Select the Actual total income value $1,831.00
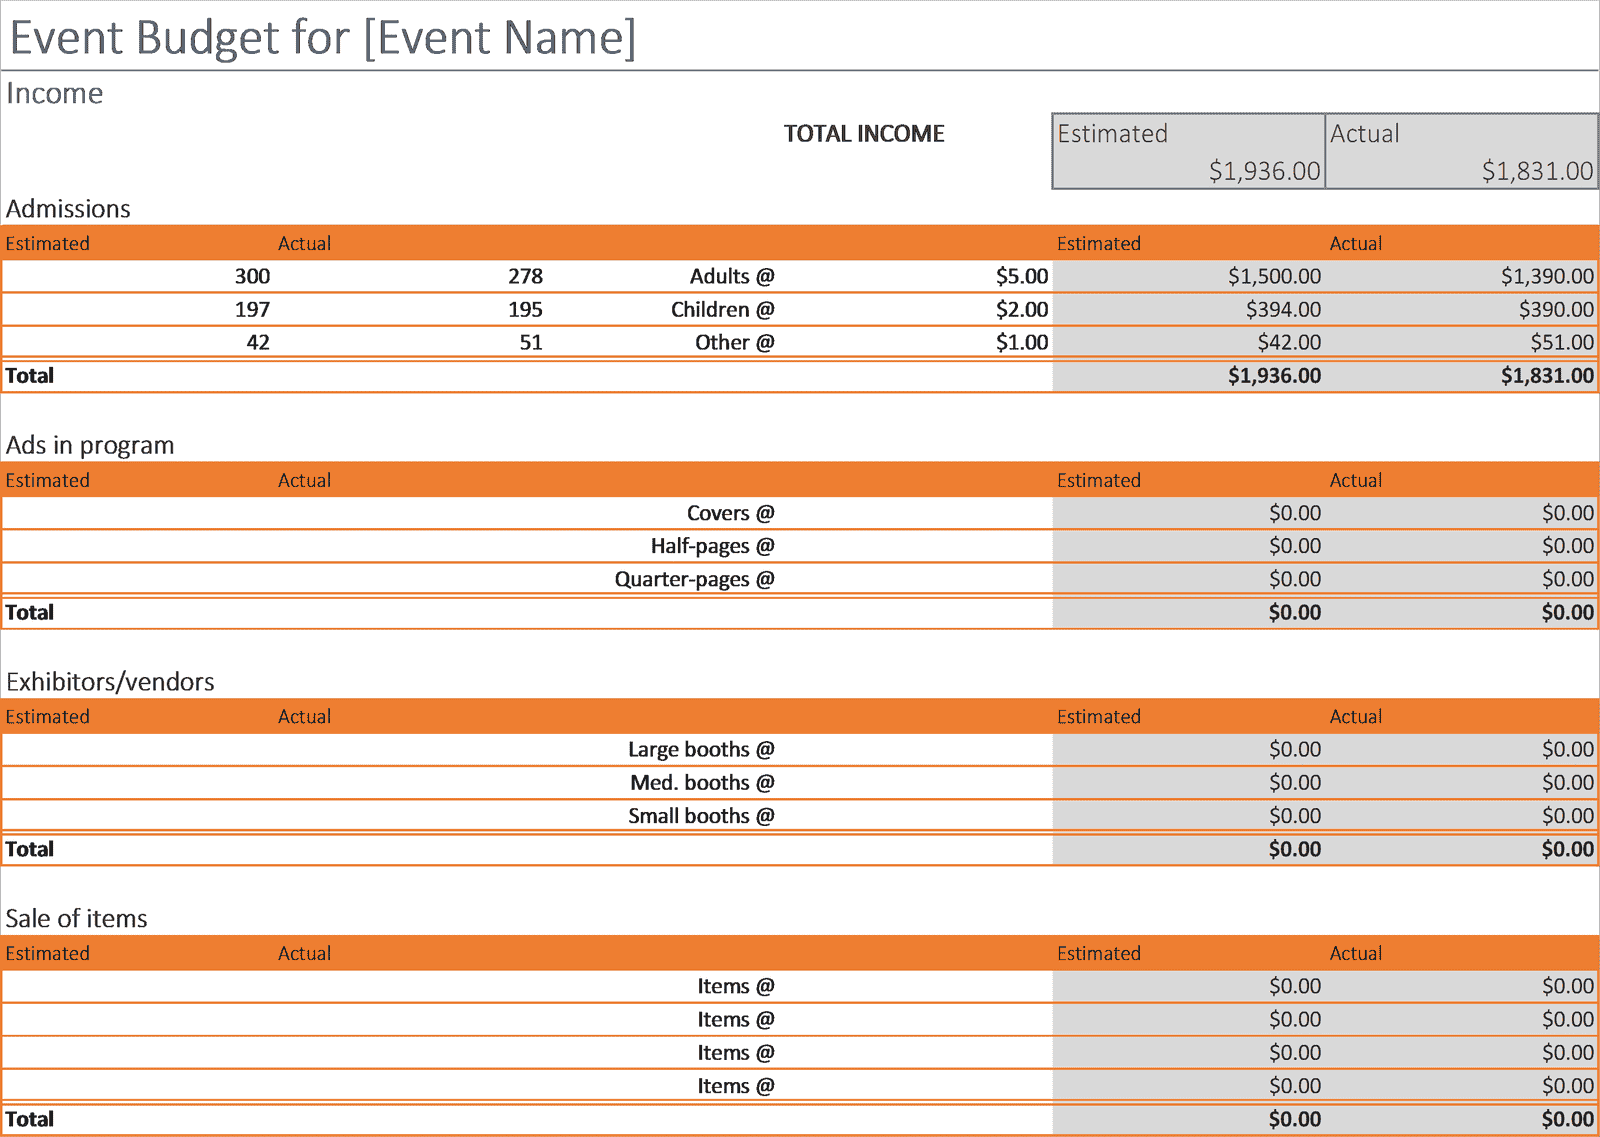1600x1137 pixels. point(1537,171)
